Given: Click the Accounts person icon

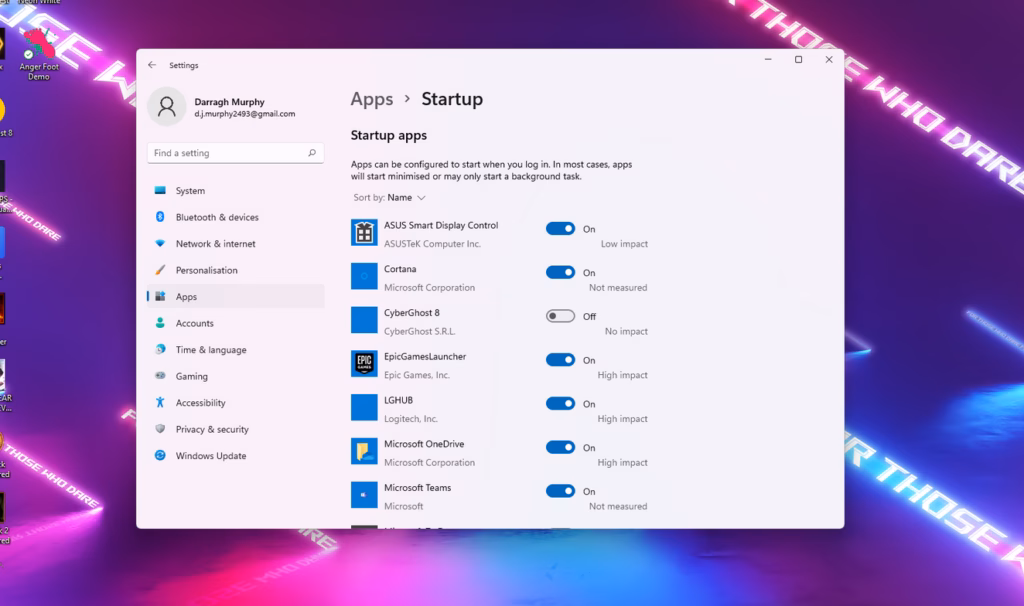Looking at the screenshot, I should tap(160, 323).
